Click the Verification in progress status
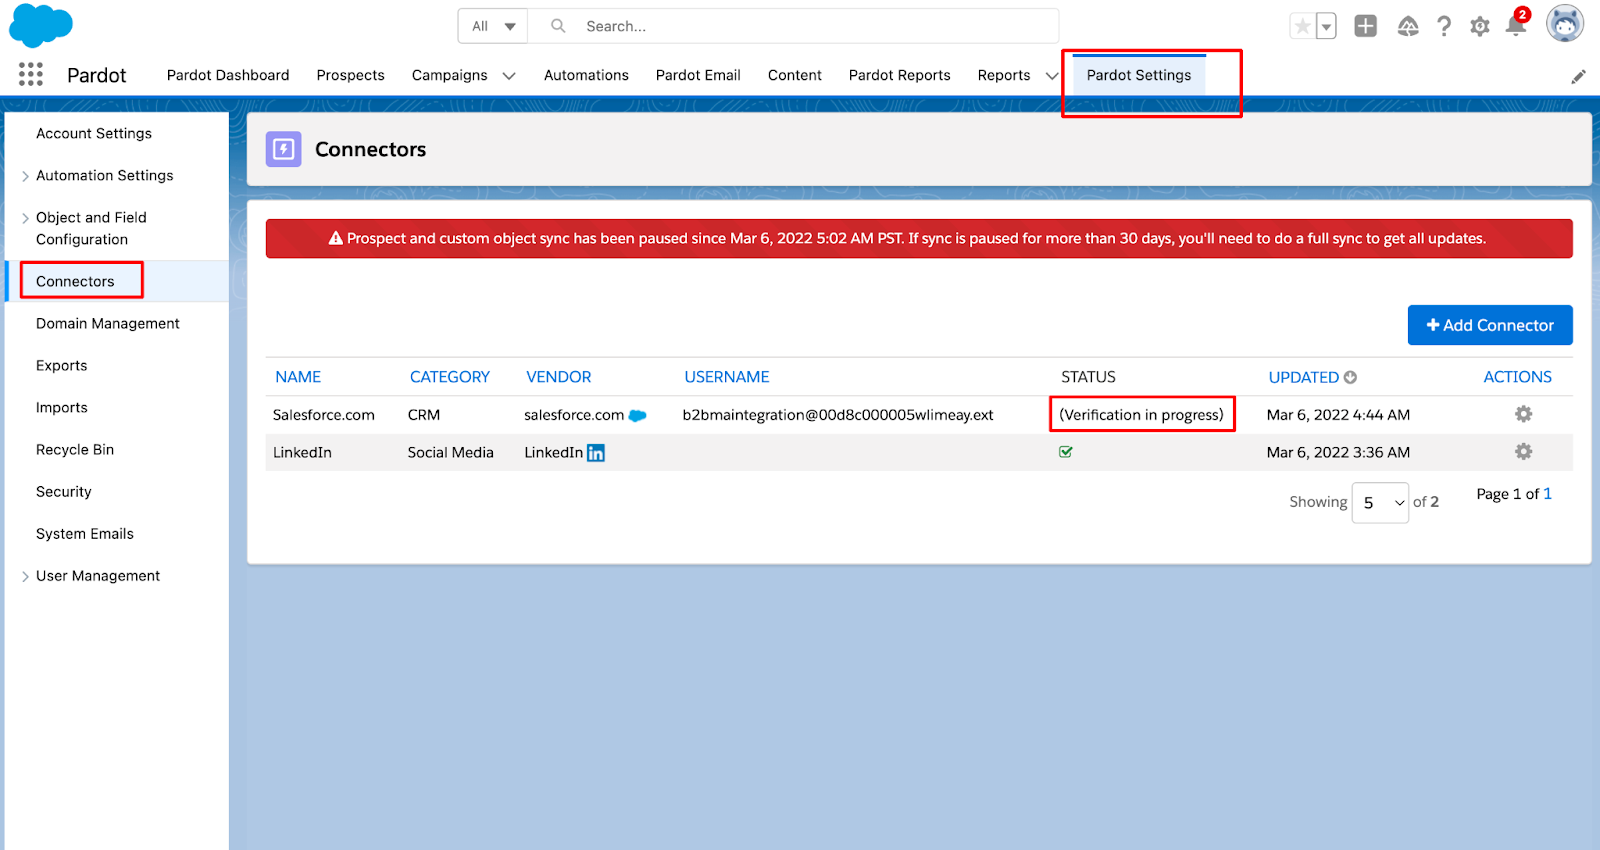The image size is (1600, 850). (x=1142, y=415)
